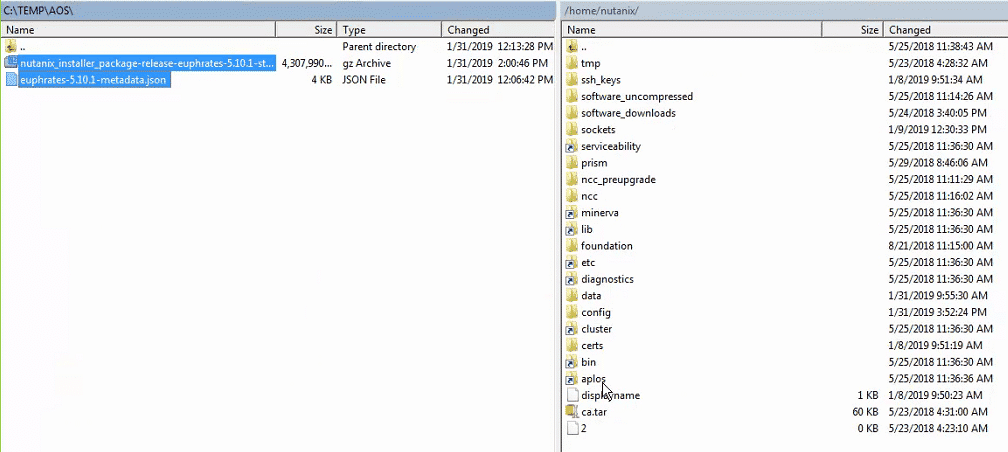
Task: Sort local files by Name column
Action: pos(138,30)
